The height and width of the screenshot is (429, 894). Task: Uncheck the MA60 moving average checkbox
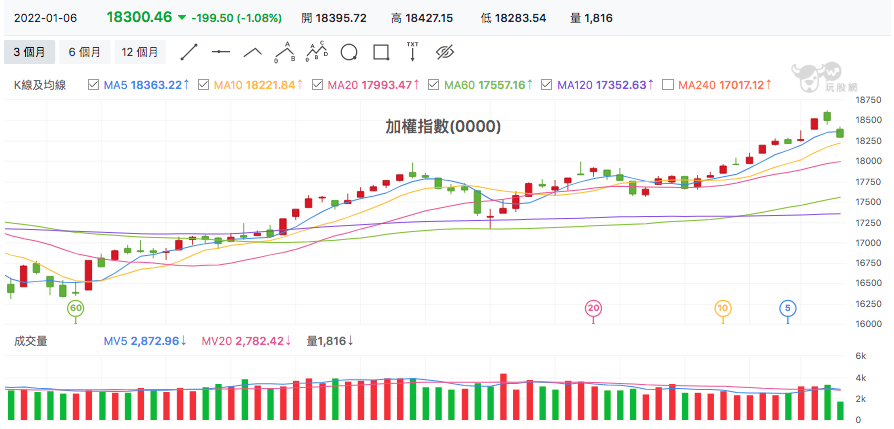(x=434, y=85)
